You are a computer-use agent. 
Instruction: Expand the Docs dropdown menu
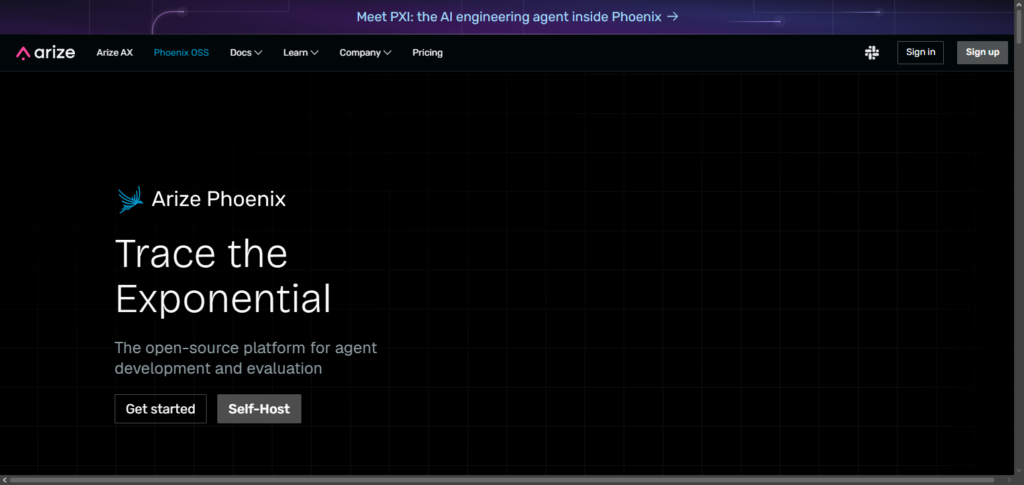(x=246, y=53)
